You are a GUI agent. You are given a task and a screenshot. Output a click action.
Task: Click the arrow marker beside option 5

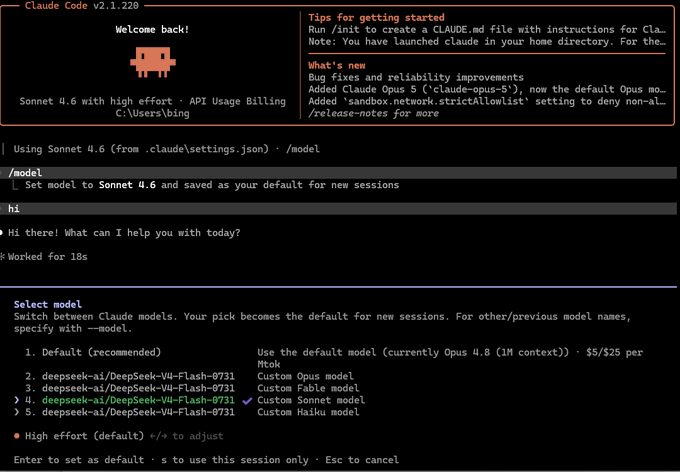tap(16, 412)
